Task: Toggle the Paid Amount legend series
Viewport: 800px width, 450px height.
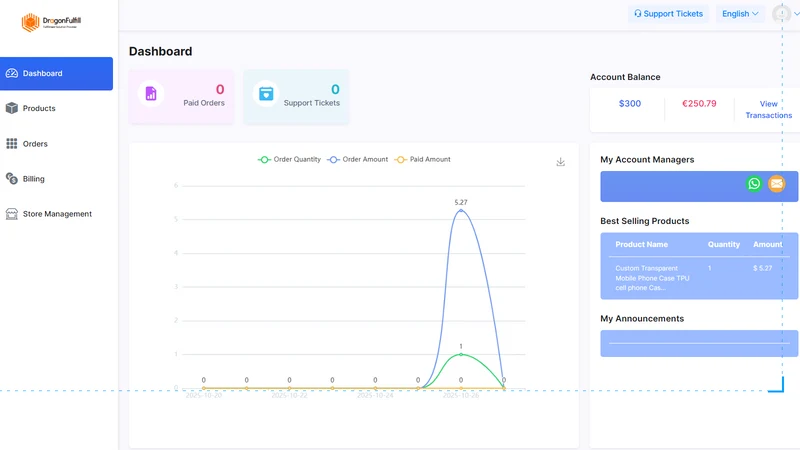Action: click(422, 160)
